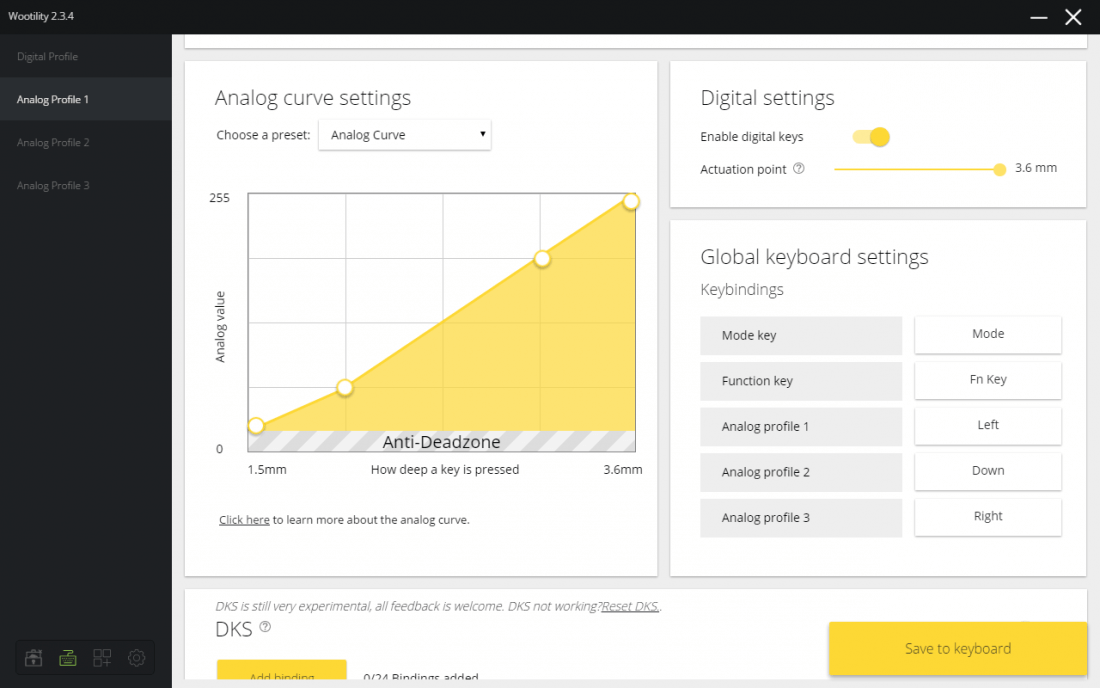Click the Actuation point help icon
1100x688 pixels.
798,169
